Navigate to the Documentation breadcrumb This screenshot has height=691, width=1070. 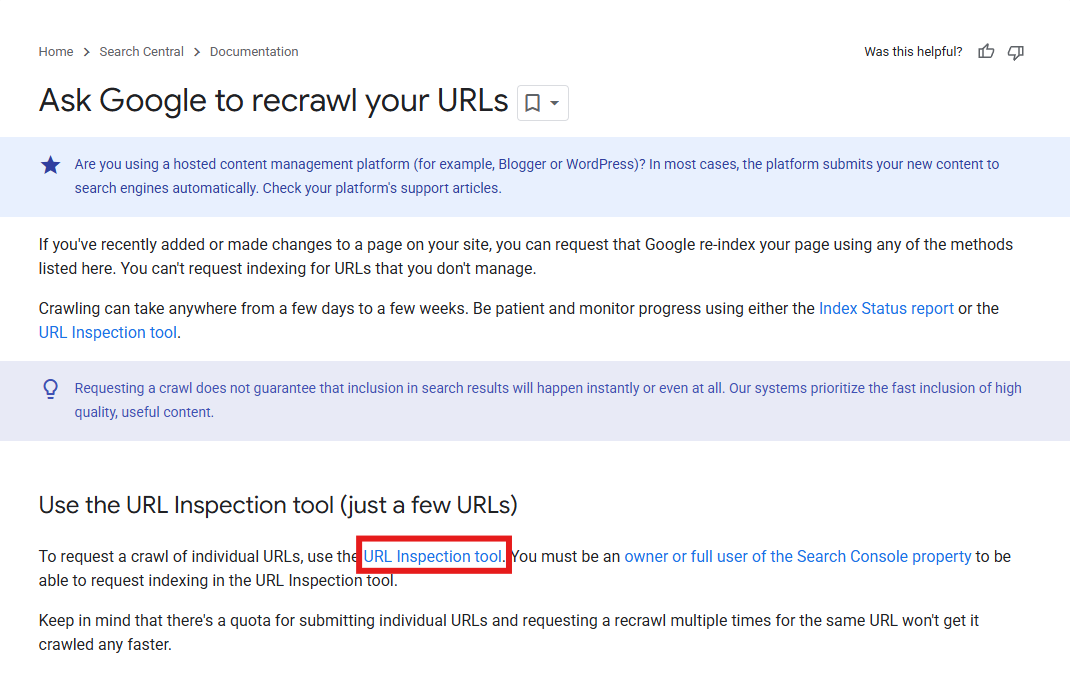coord(254,52)
